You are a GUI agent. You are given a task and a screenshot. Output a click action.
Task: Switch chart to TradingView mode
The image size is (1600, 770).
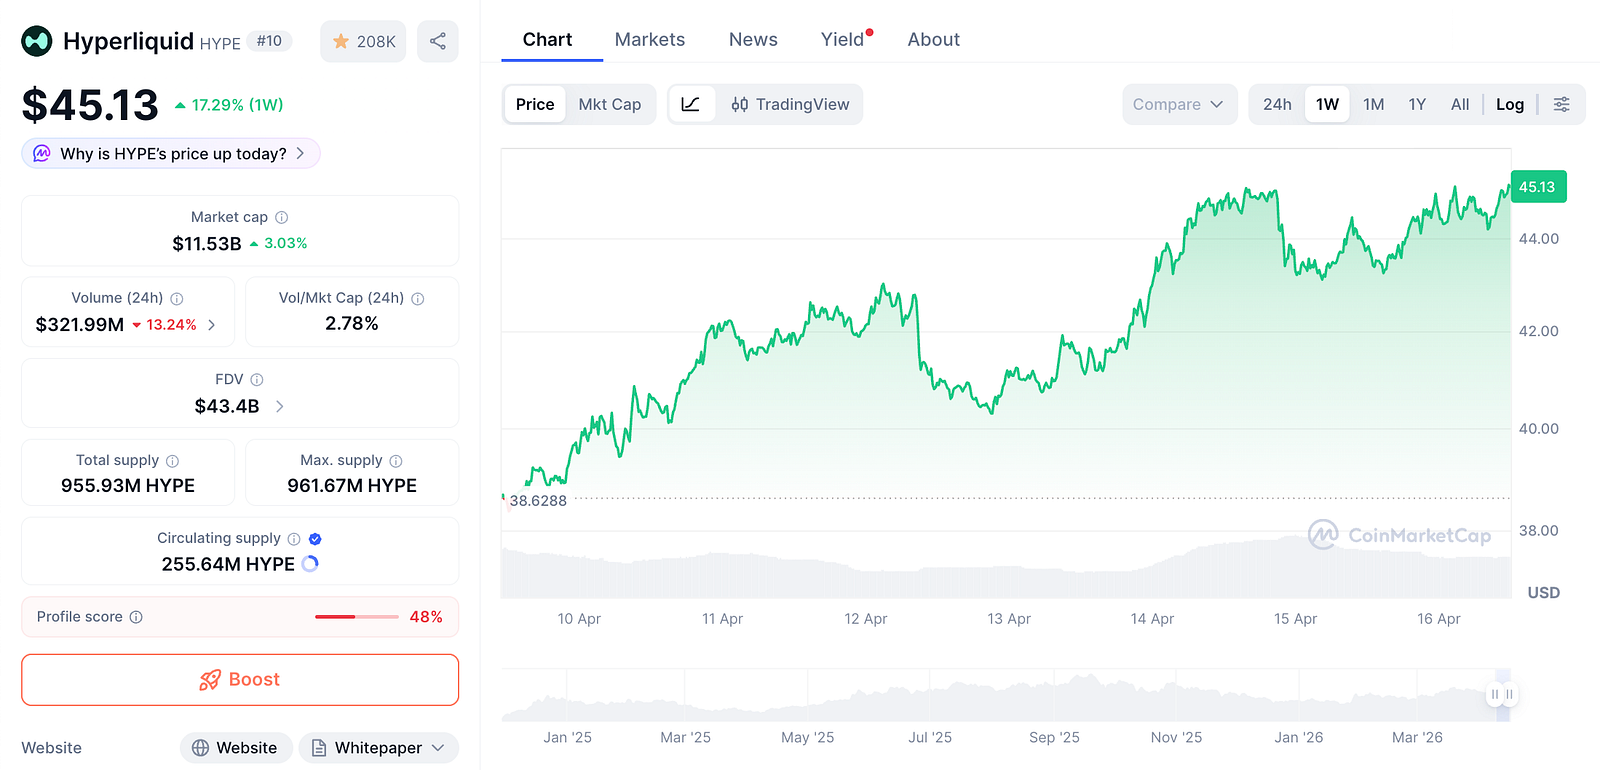tap(790, 104)
